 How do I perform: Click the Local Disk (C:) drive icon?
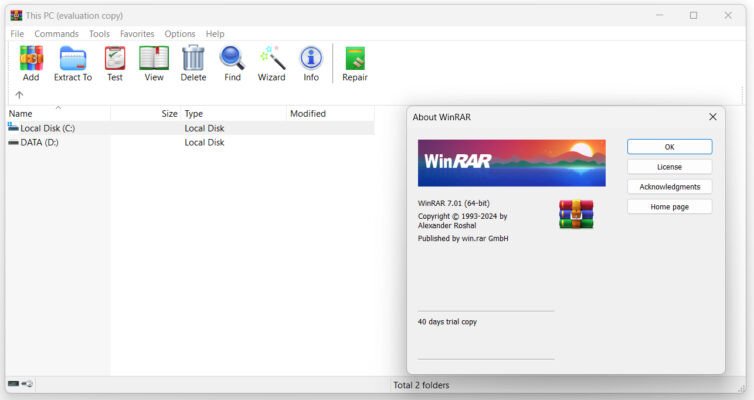click(13, 127)
